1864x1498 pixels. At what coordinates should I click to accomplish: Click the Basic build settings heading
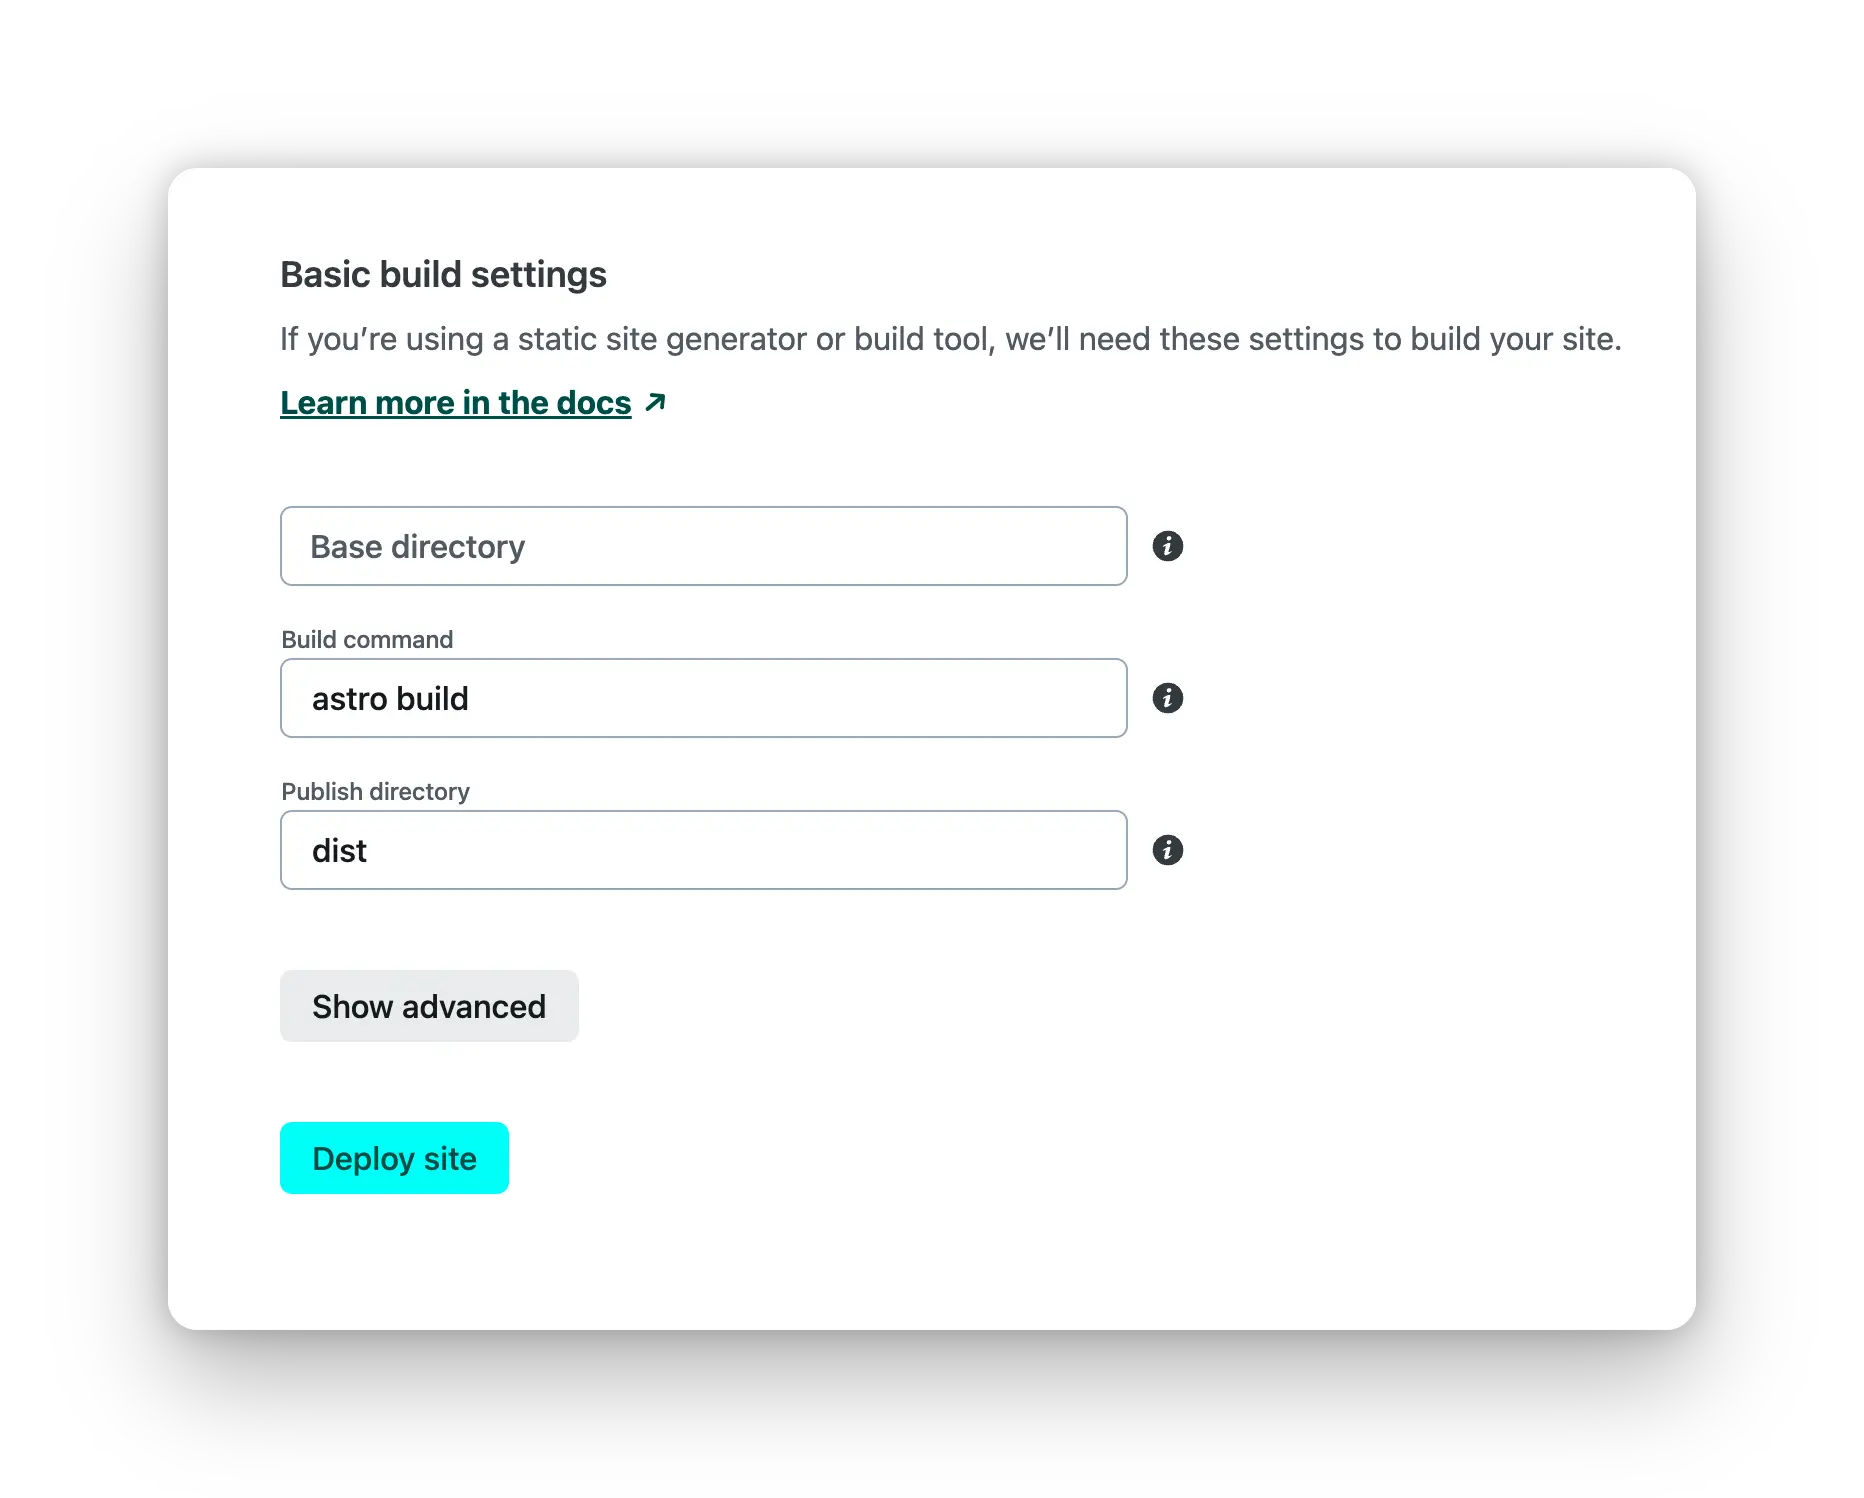(x=443, y=275)
